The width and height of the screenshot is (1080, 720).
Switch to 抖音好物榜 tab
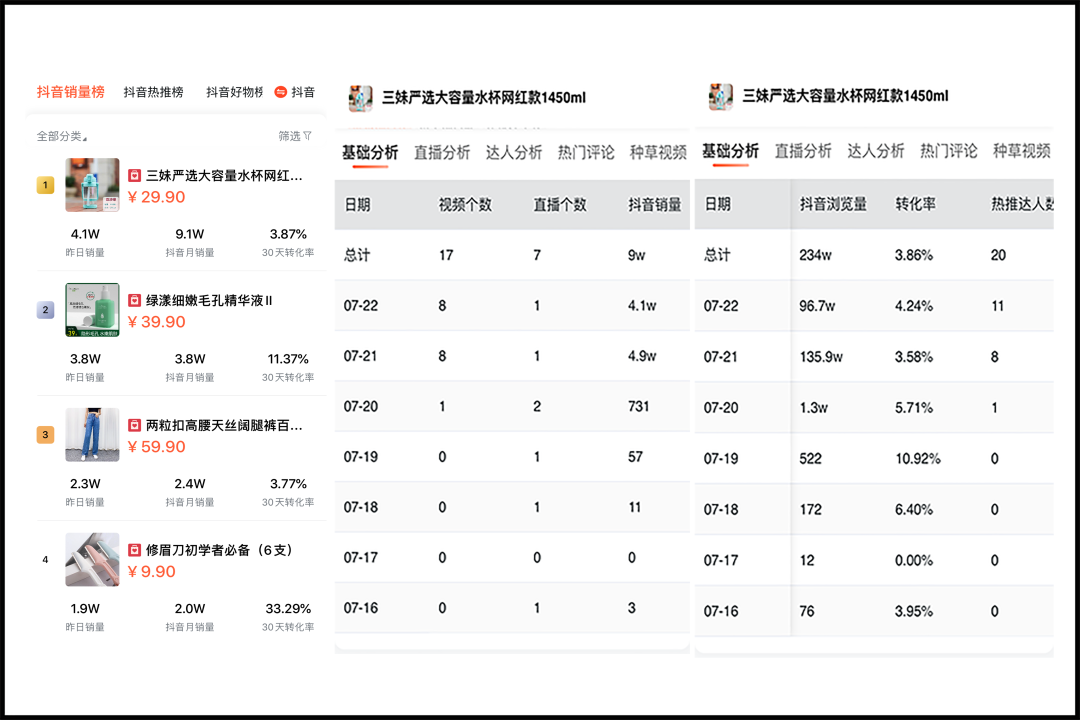(235, 92)
